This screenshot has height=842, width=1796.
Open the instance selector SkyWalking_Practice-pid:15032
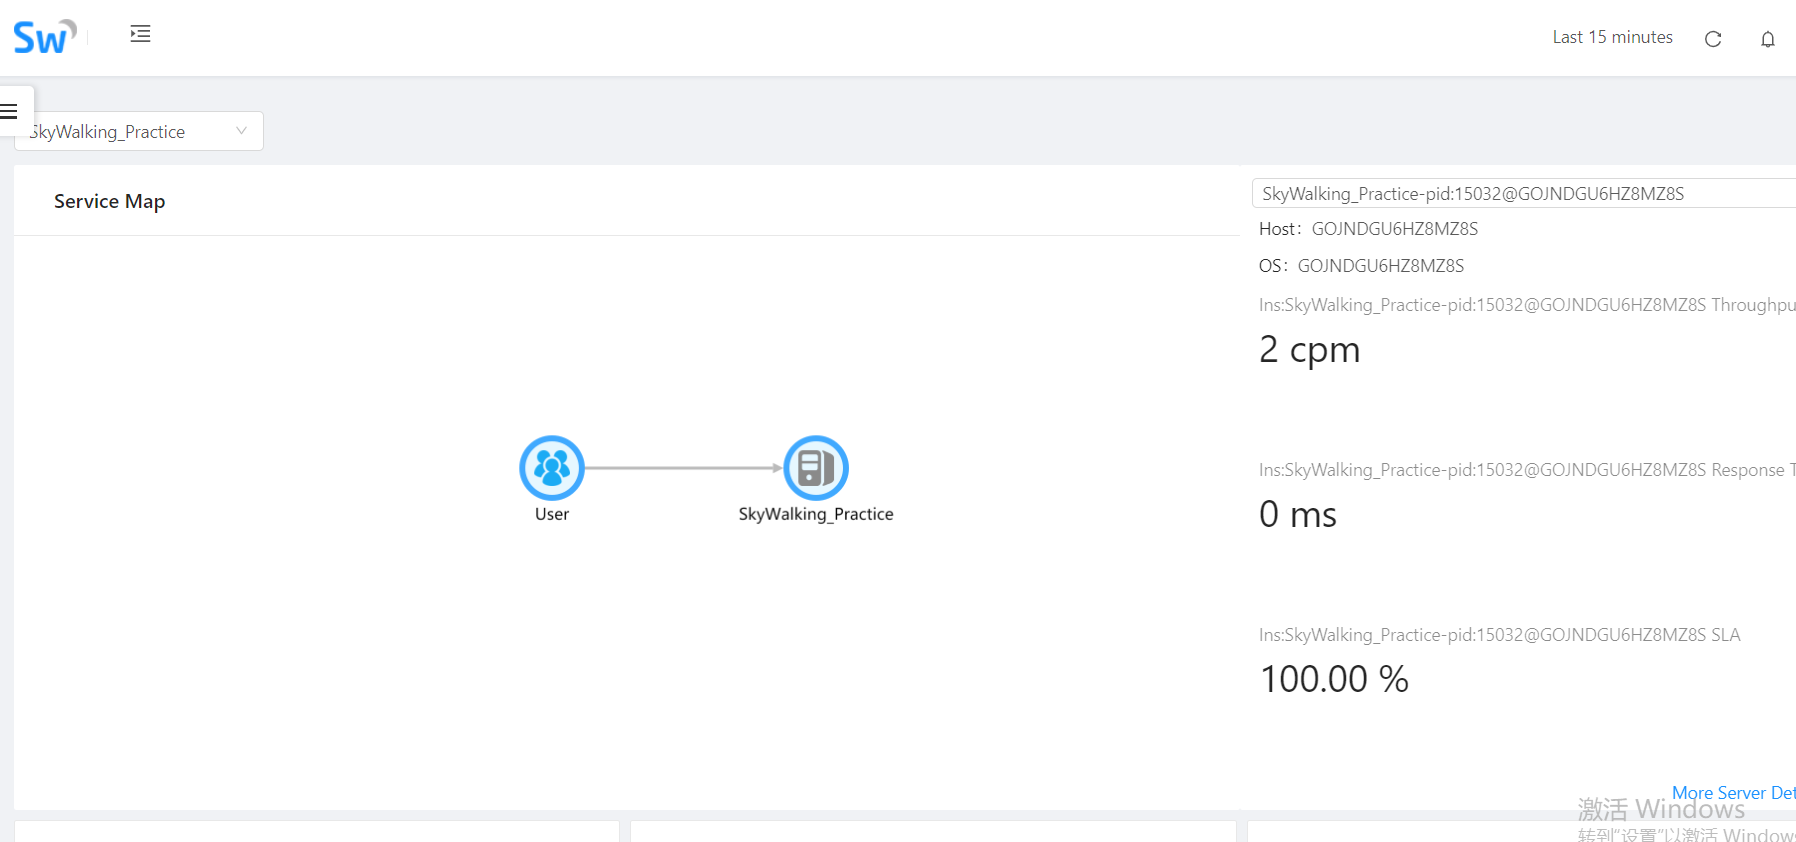[1524, 193]
